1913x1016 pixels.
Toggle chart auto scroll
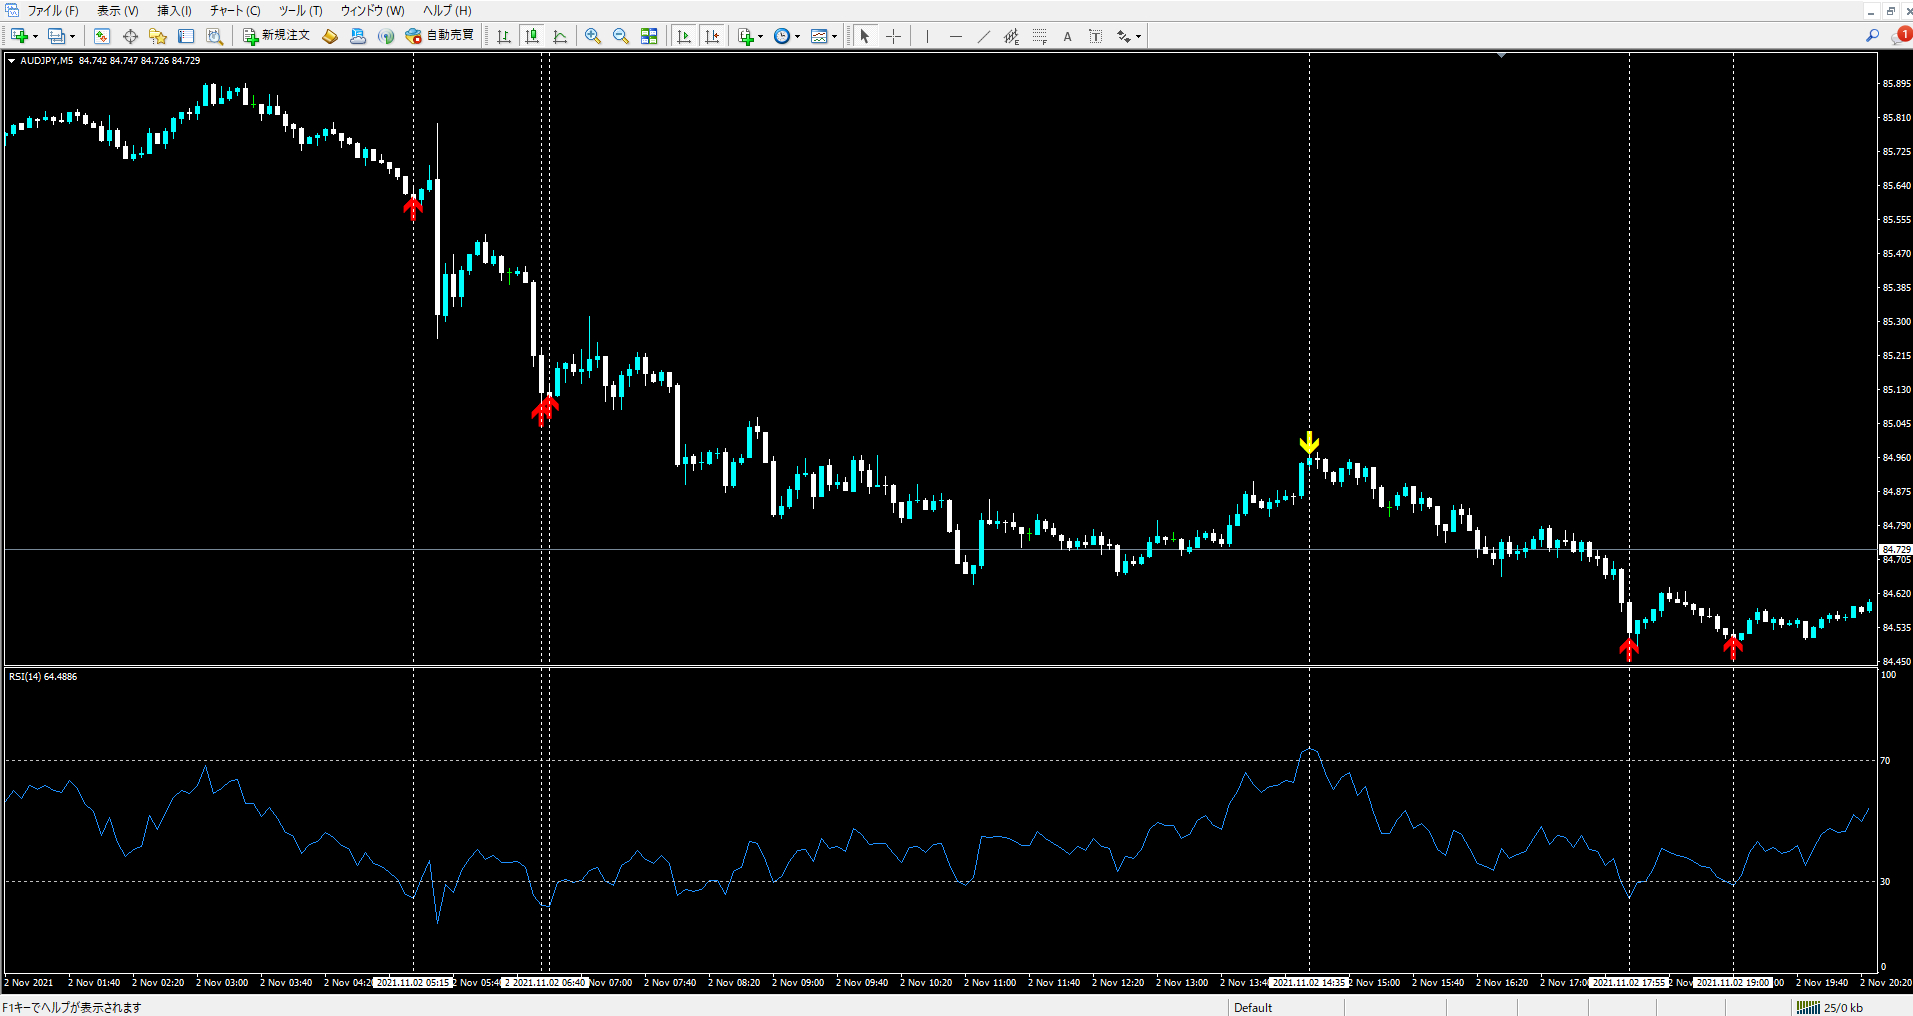point(684,36)
